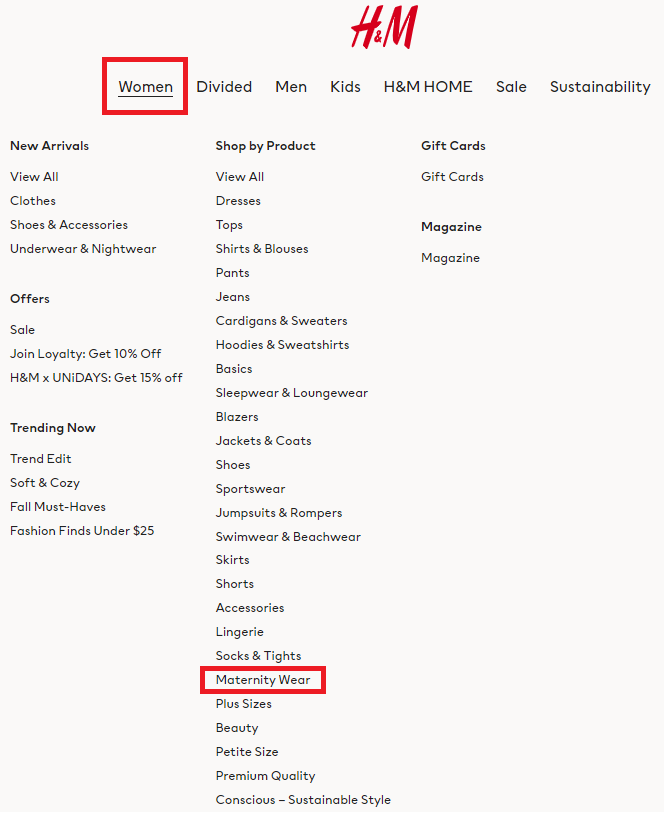This screenshot has height=815, width=664.
Task: Open Join Loyalty: Get 10% Off
Action: click(86, 354)
